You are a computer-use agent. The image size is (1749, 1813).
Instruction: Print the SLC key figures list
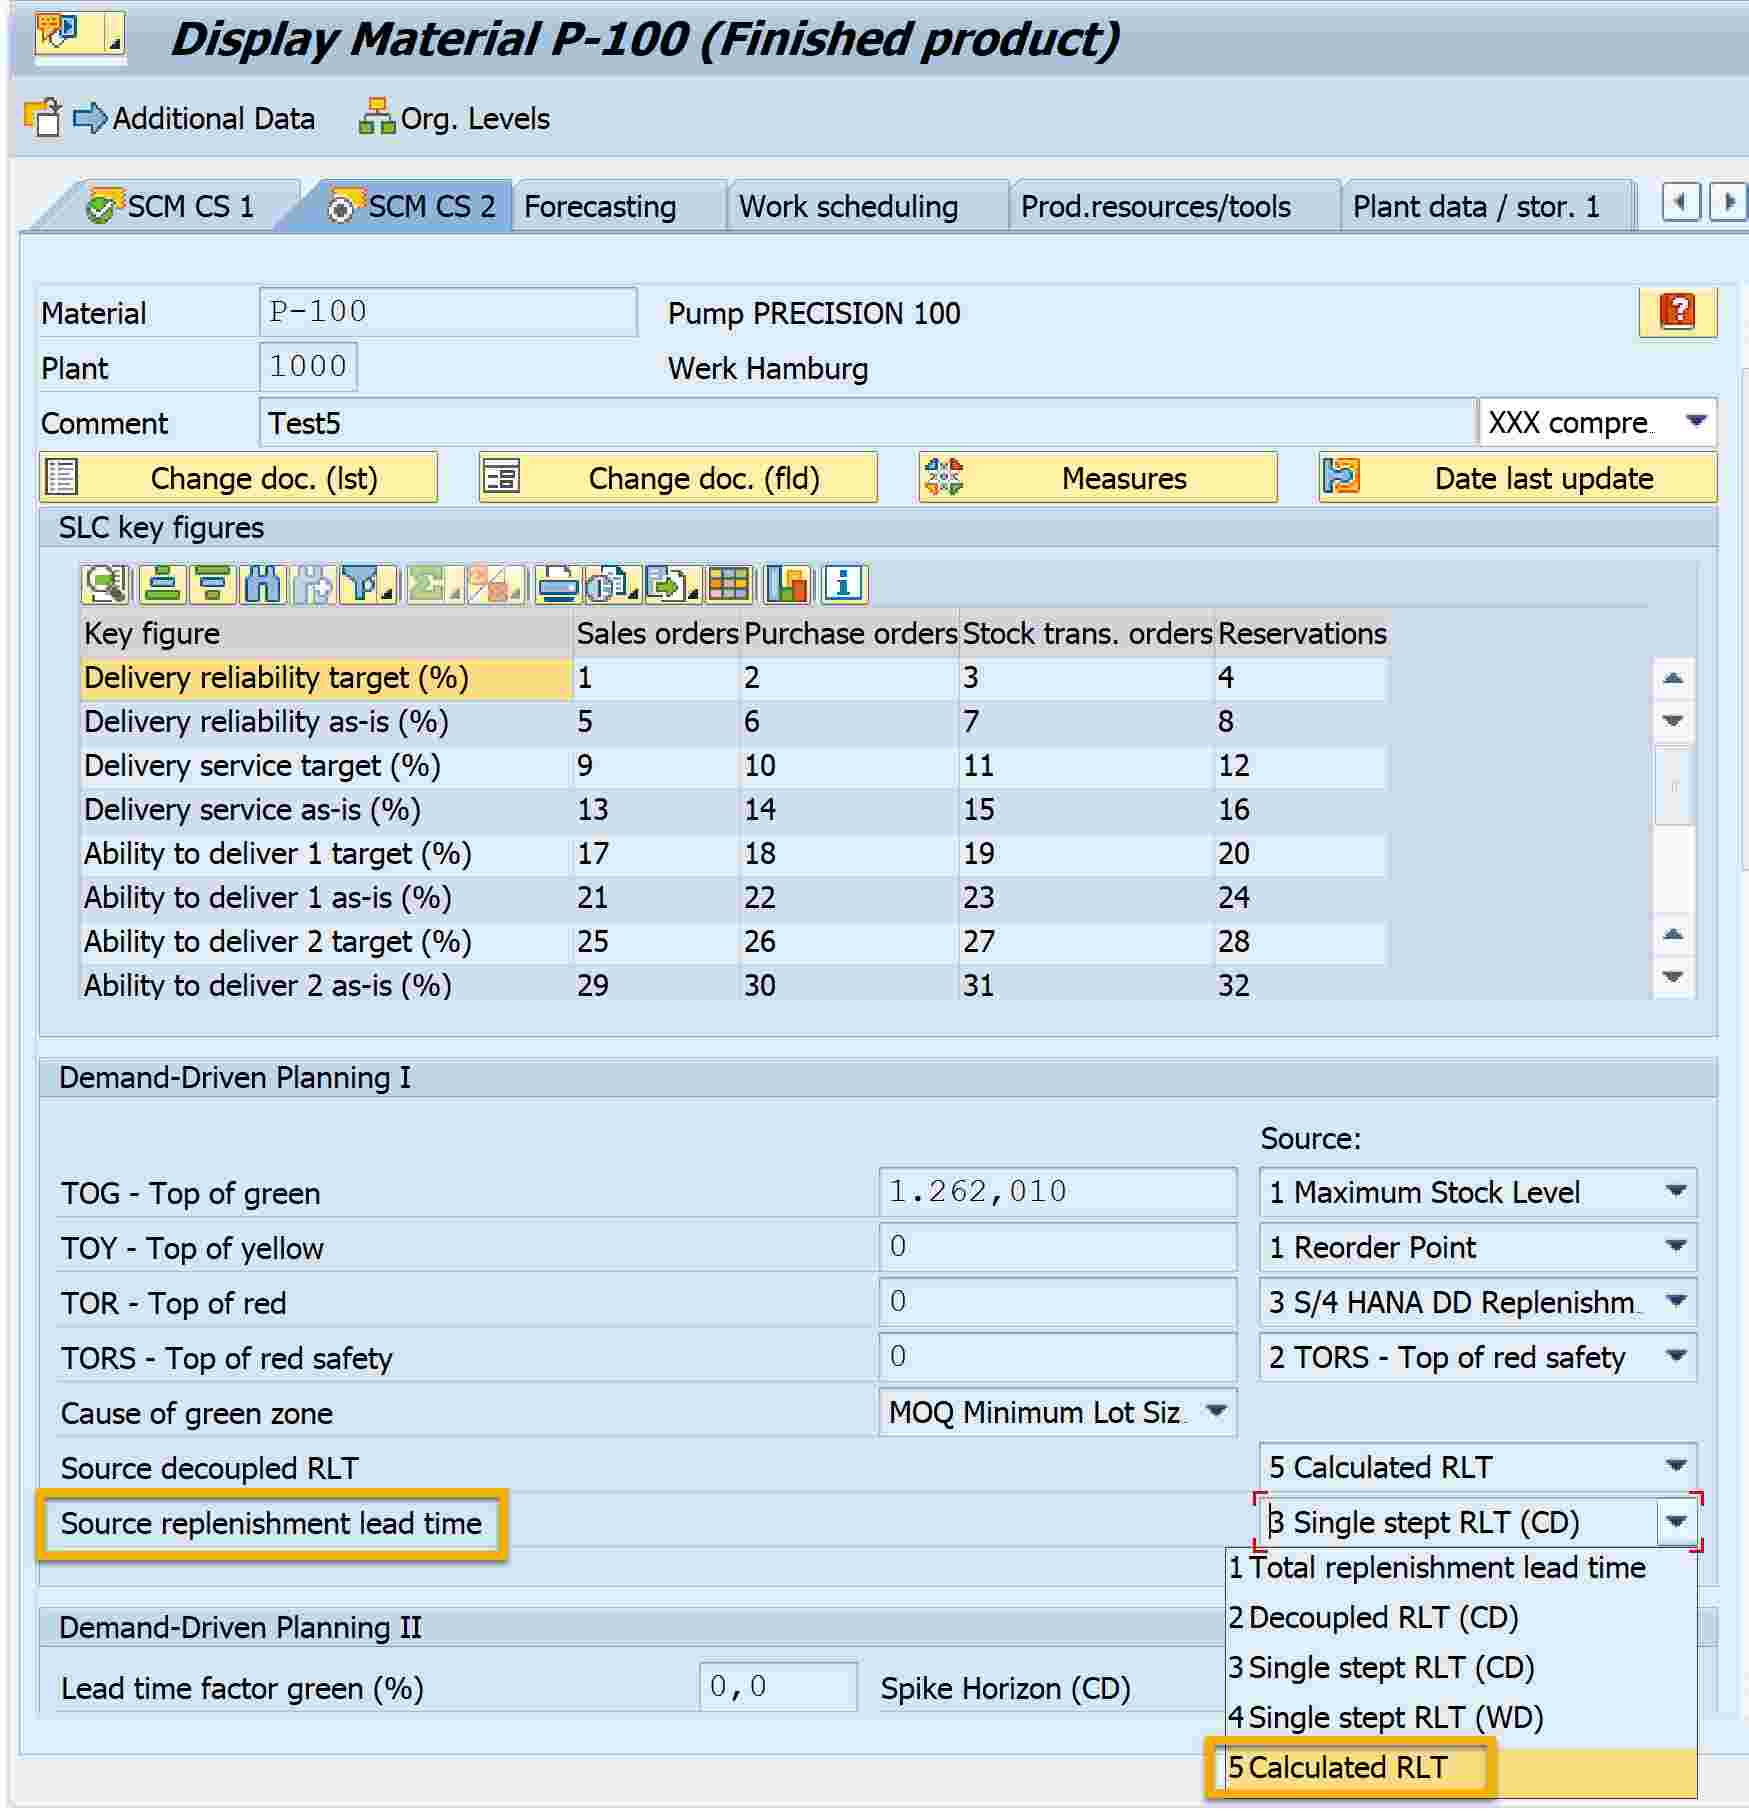(557, 584)
